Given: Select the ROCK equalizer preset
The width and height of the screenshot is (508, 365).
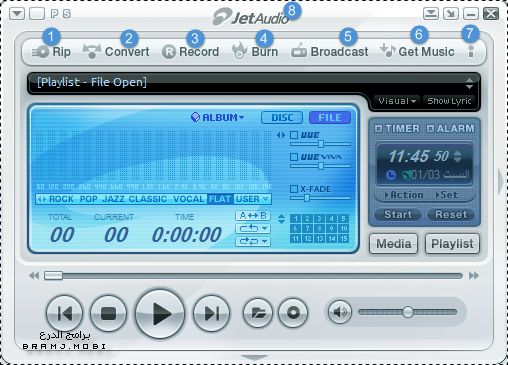Looking at the screenshot, I should click(61, 199).
